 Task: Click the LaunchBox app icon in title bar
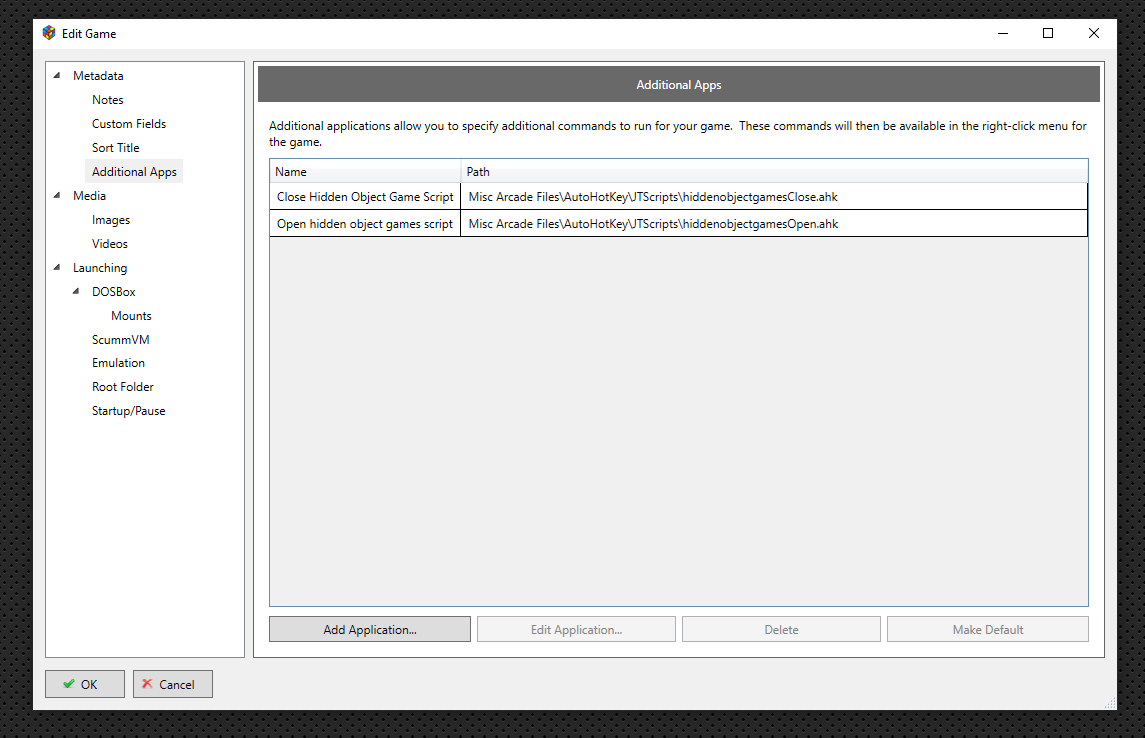pos(49,33)
